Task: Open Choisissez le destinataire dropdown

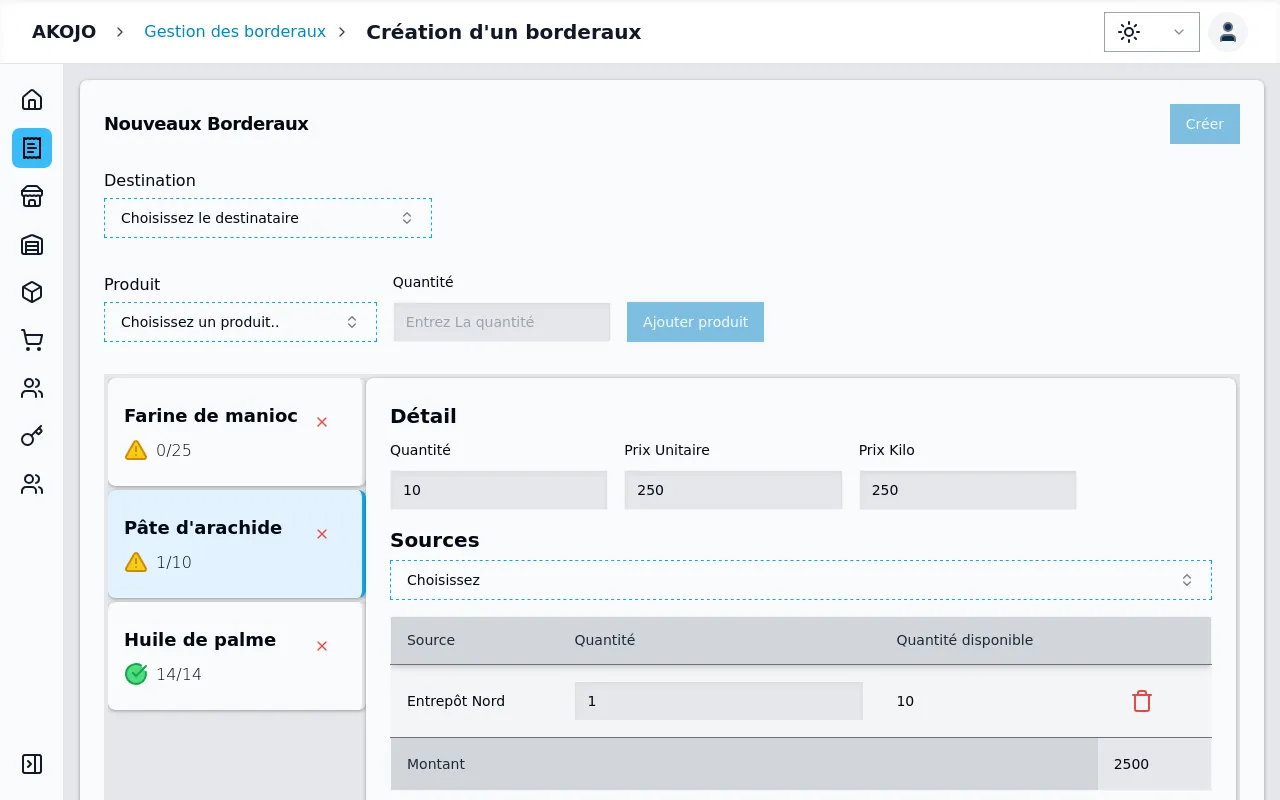Action: click(267, 218)
